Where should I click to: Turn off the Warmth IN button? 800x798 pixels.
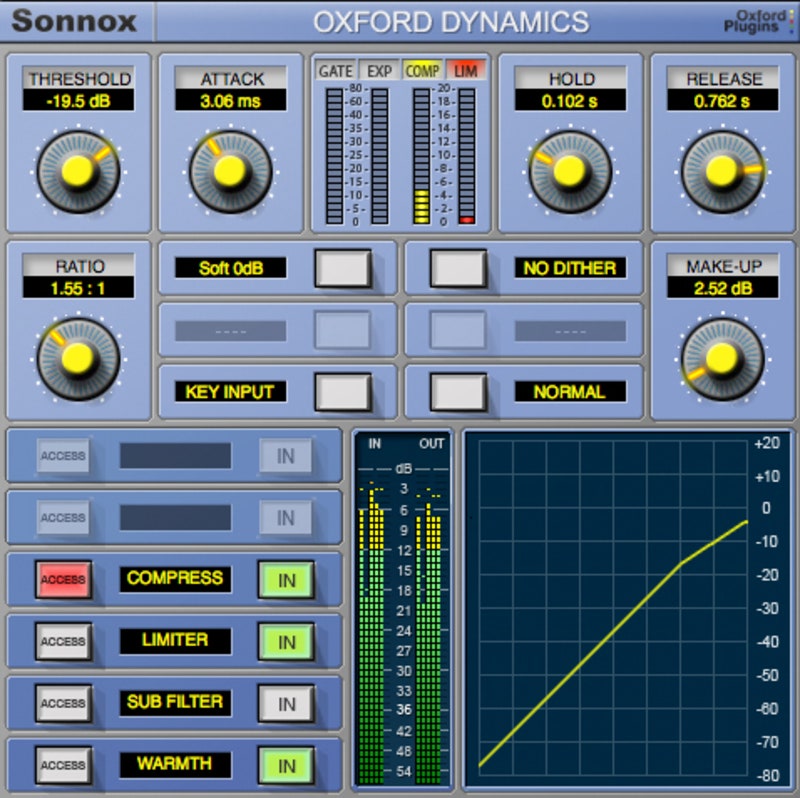click(x=286, y=766)
